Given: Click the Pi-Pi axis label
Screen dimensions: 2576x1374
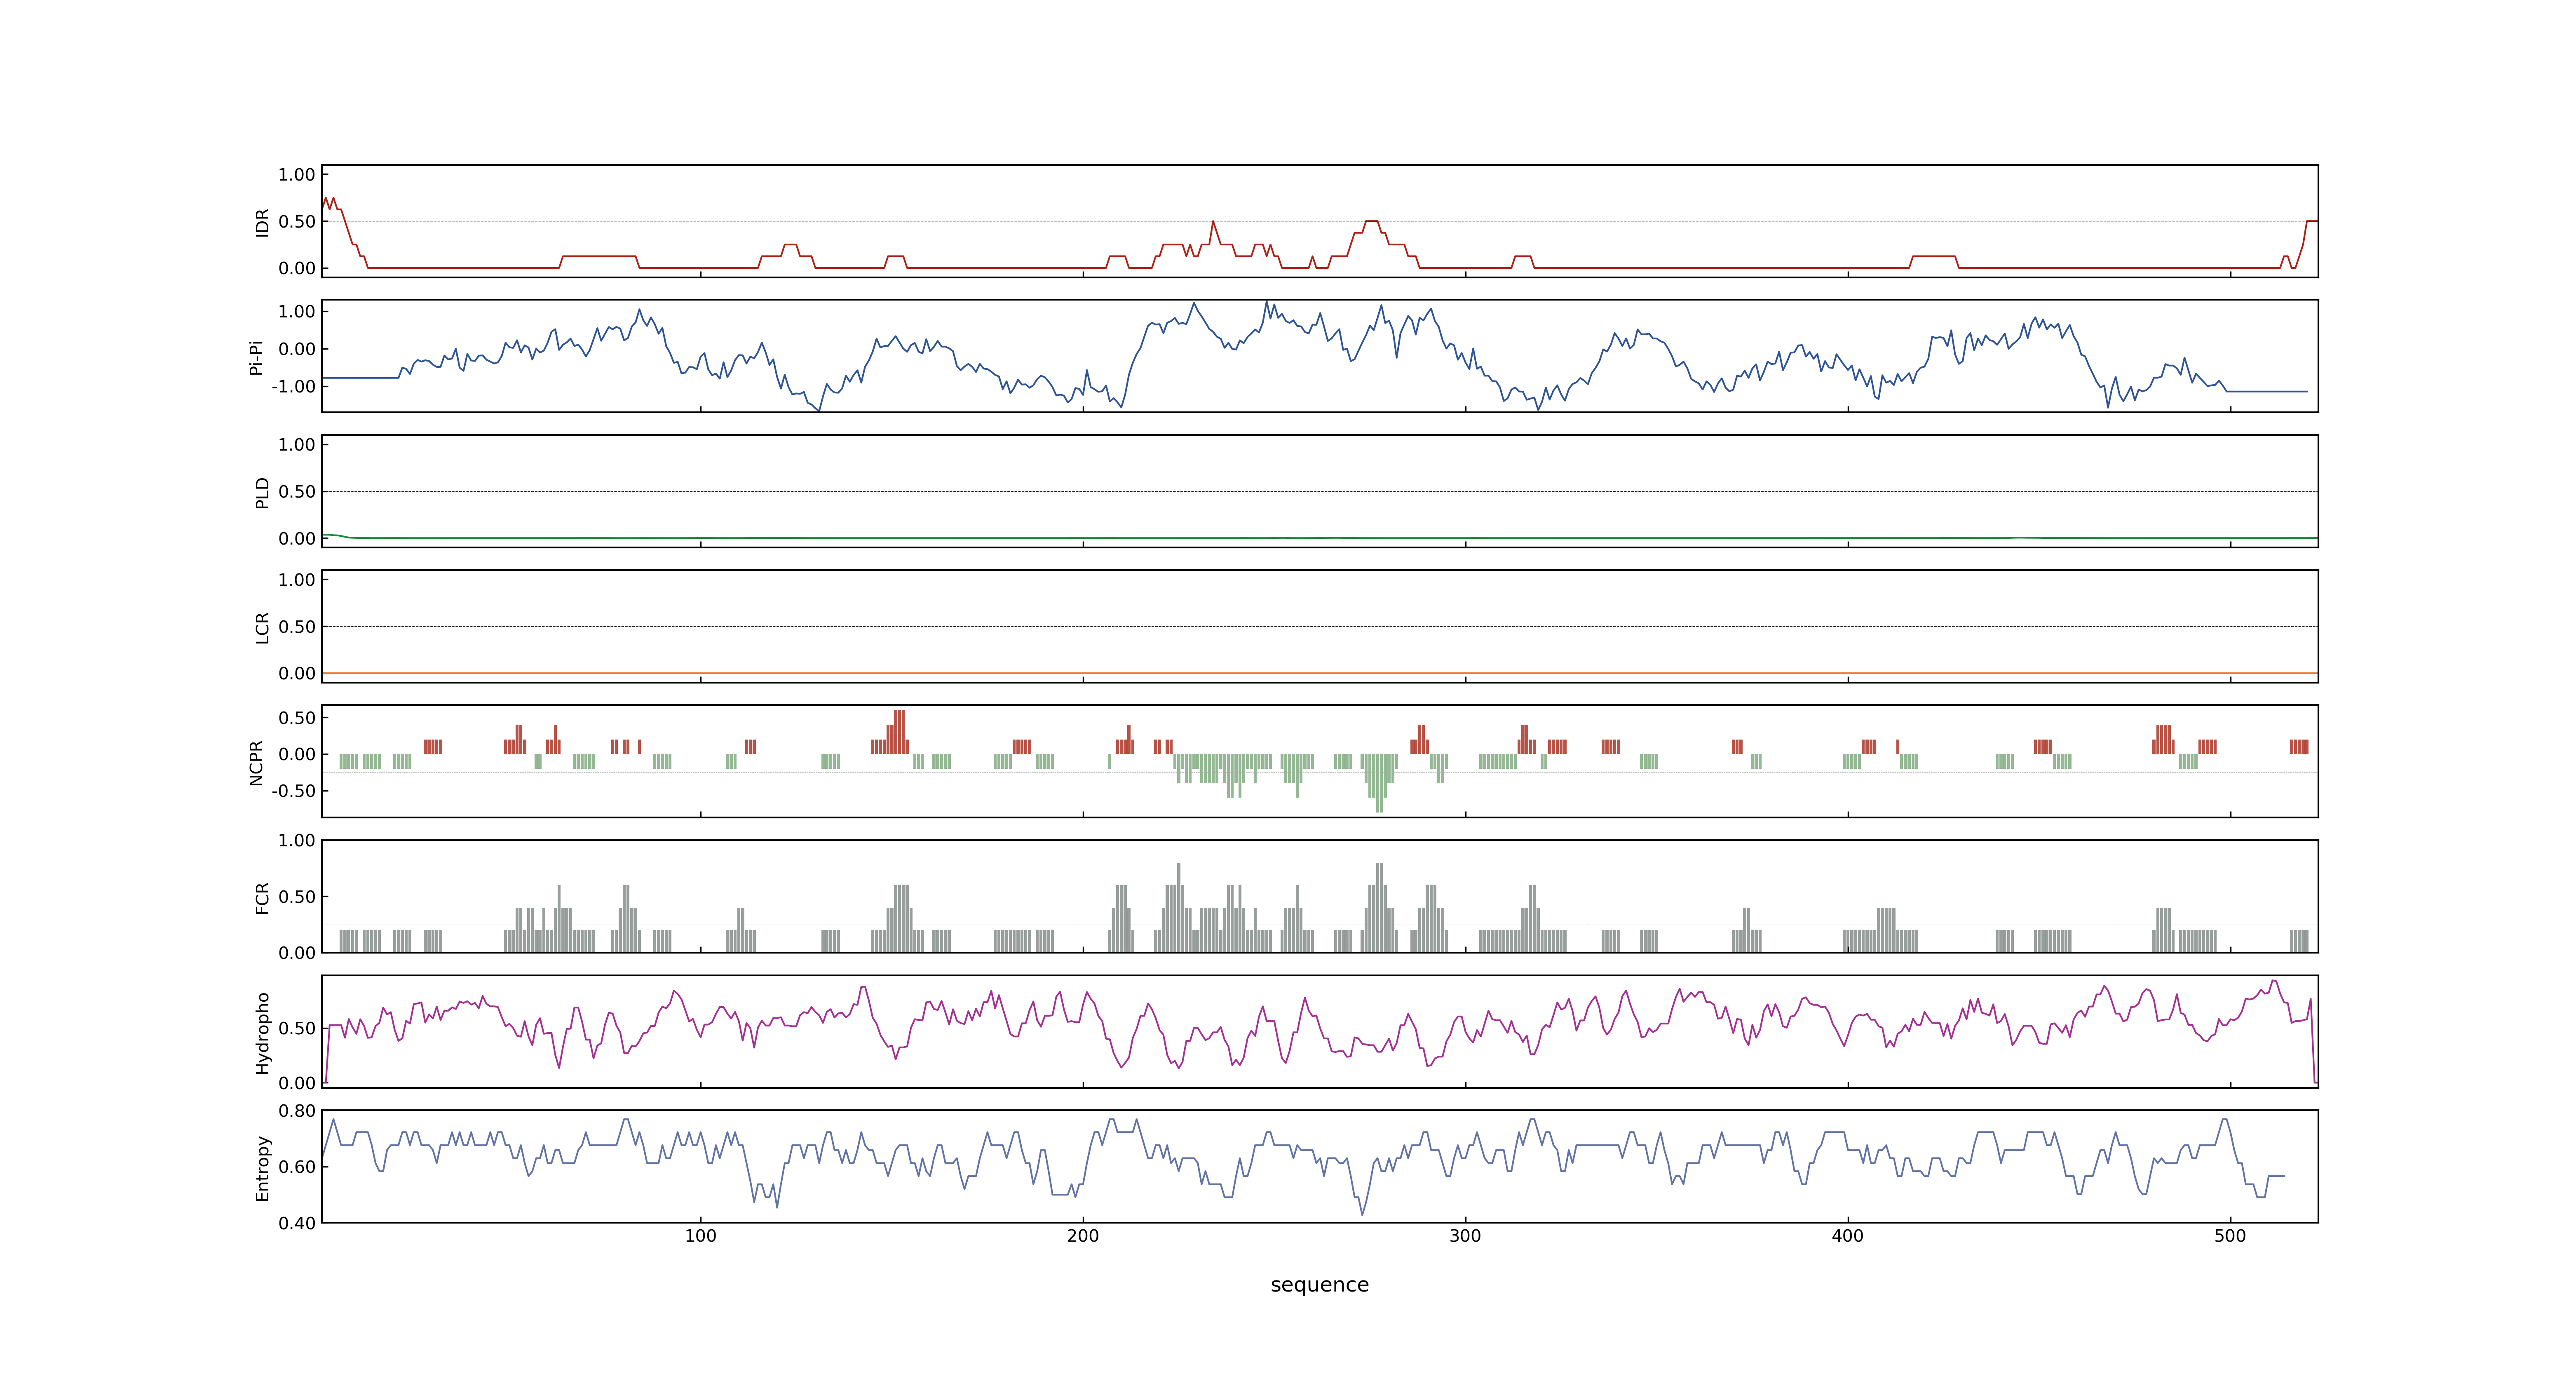Looking at the screenshot, I should [x=256, y=357].
